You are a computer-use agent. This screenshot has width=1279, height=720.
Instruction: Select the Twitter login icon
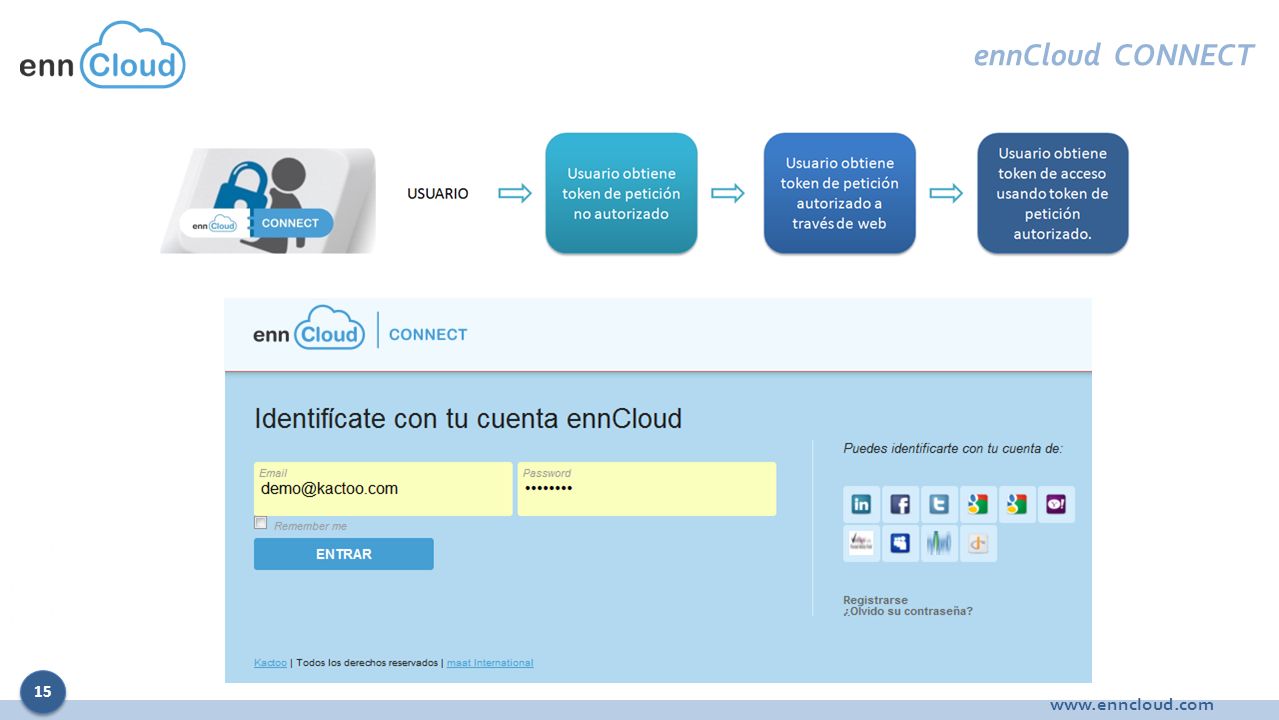939,505
